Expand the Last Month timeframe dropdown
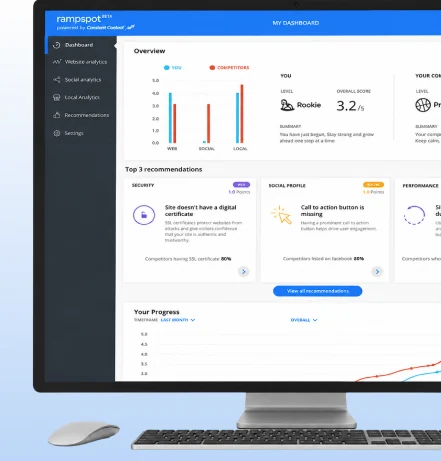This screenshot has height=461, width=441. [x=178, y=320]
